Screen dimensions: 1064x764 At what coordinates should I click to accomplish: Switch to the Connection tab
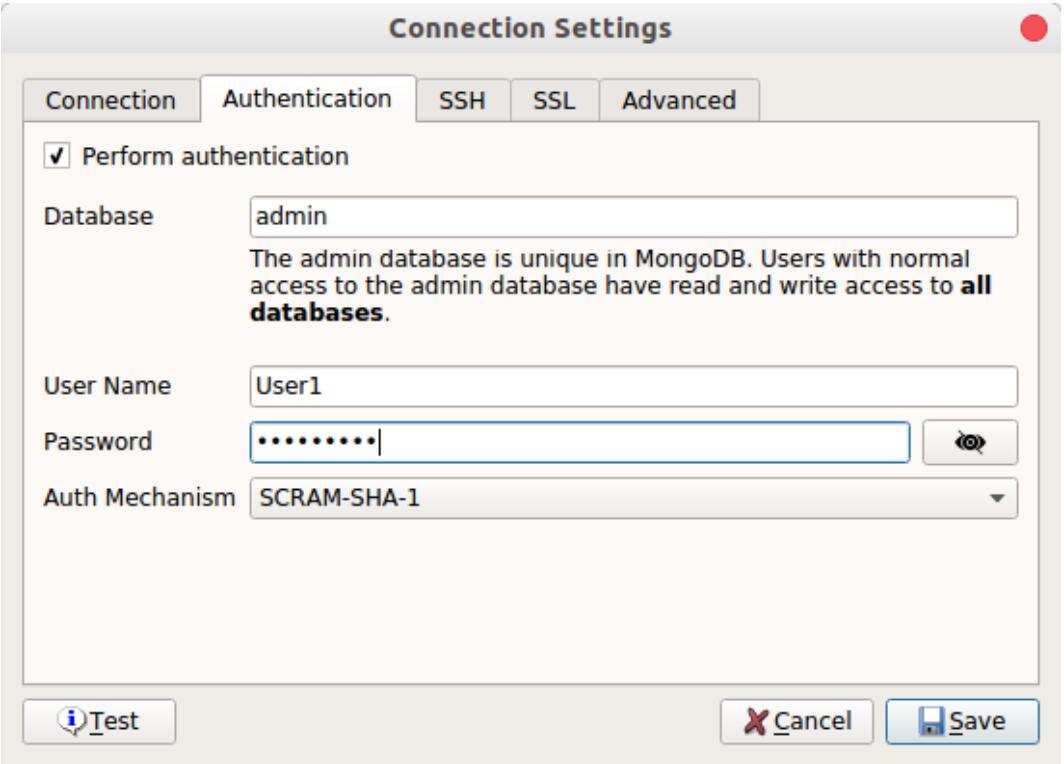point(111,100)
